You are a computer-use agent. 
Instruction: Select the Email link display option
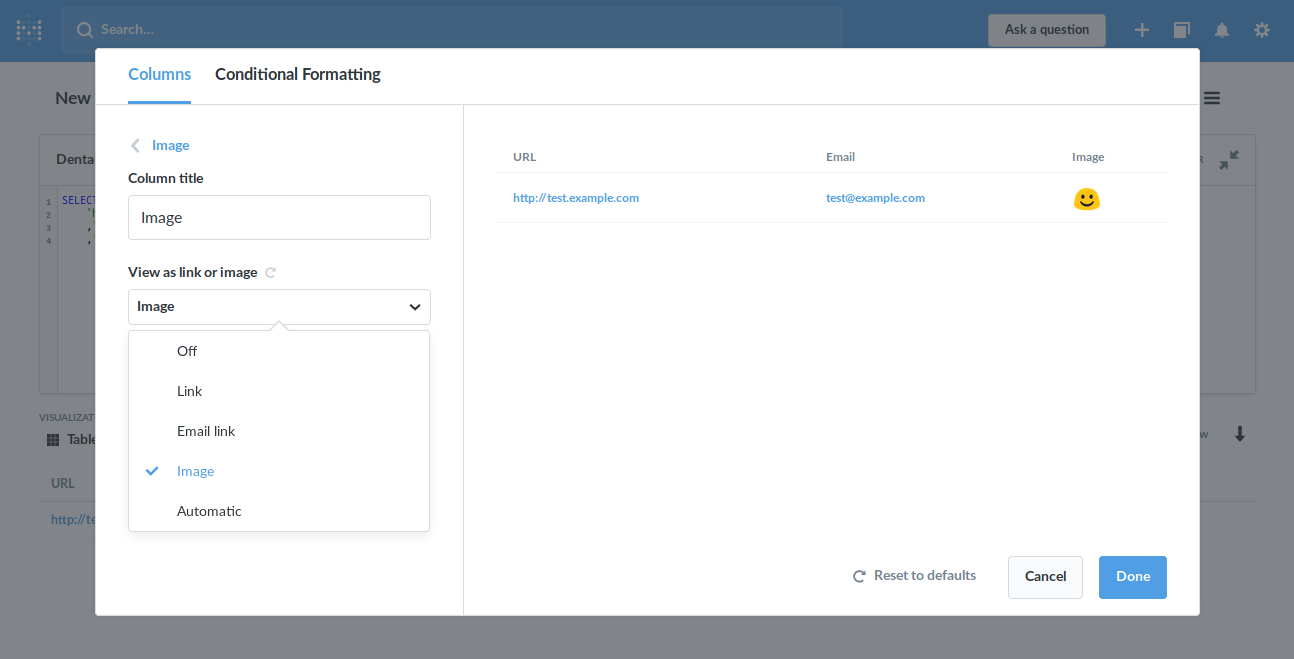[206, 431]
